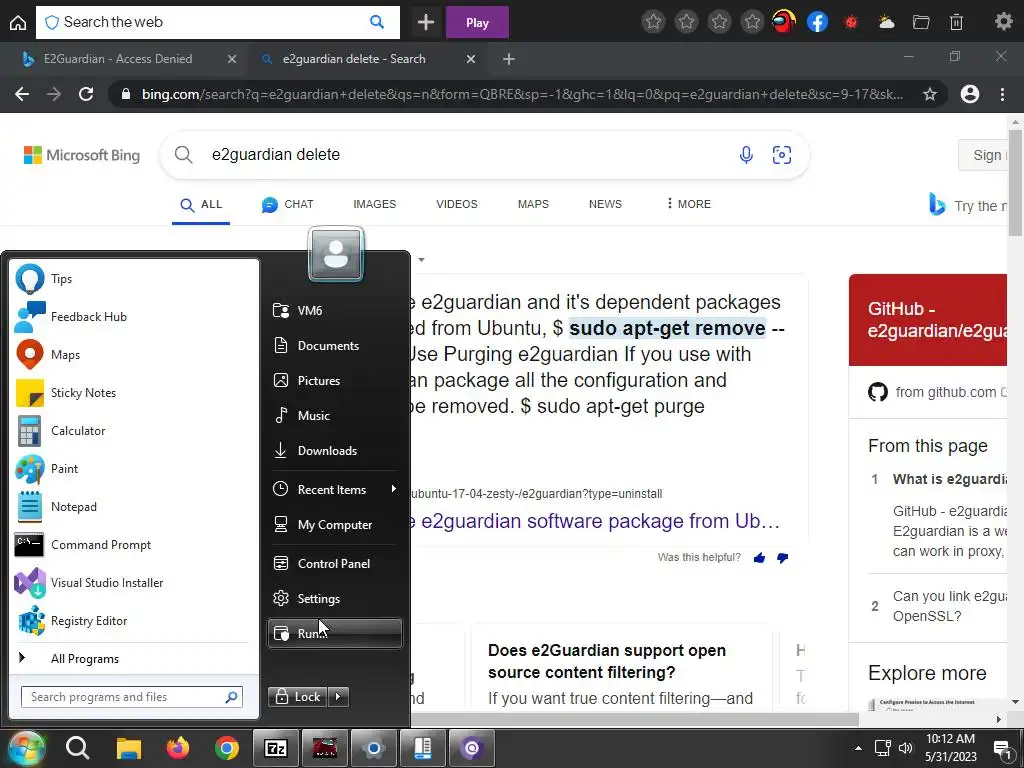Click the Search the web field
1024x768 pixels.
[217, 22]
